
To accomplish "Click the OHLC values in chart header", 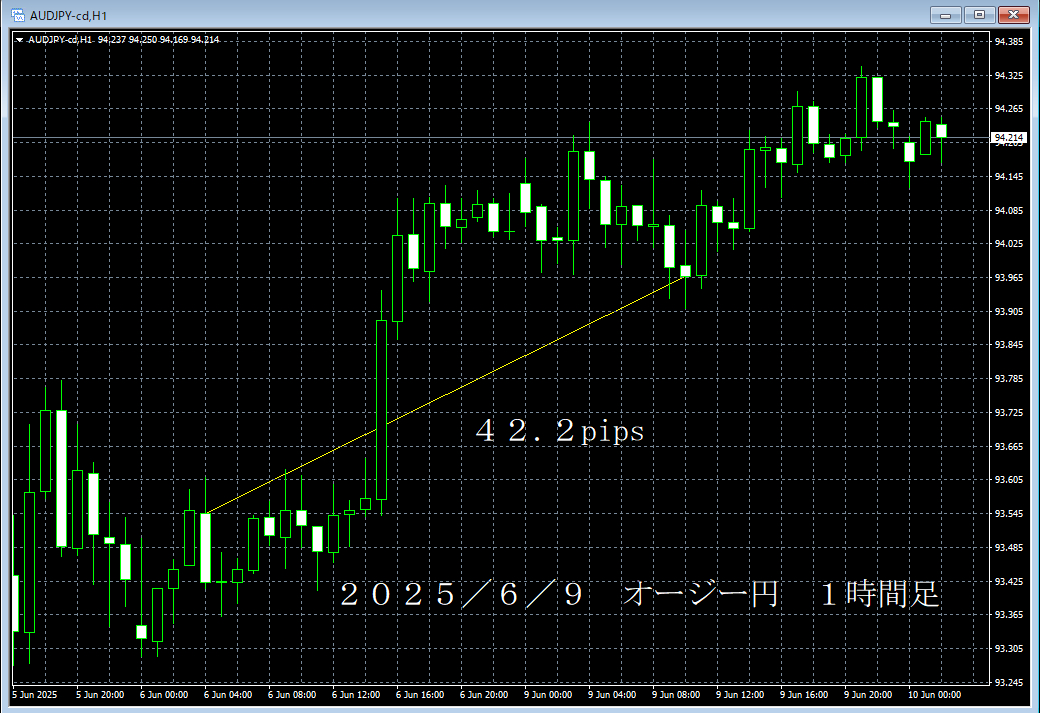I will (159, 40).
